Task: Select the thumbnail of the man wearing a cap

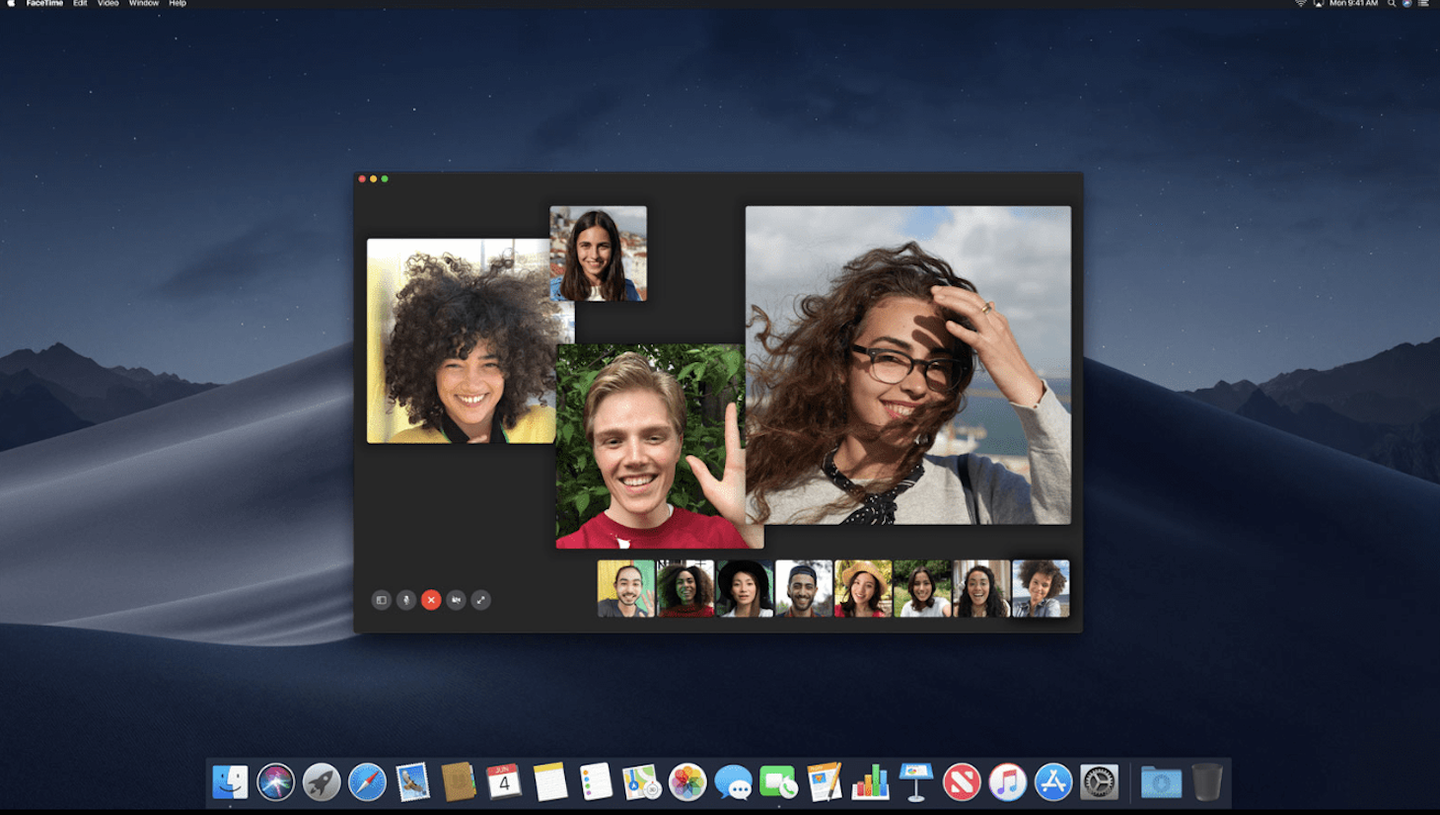Action: pos(804,588)
